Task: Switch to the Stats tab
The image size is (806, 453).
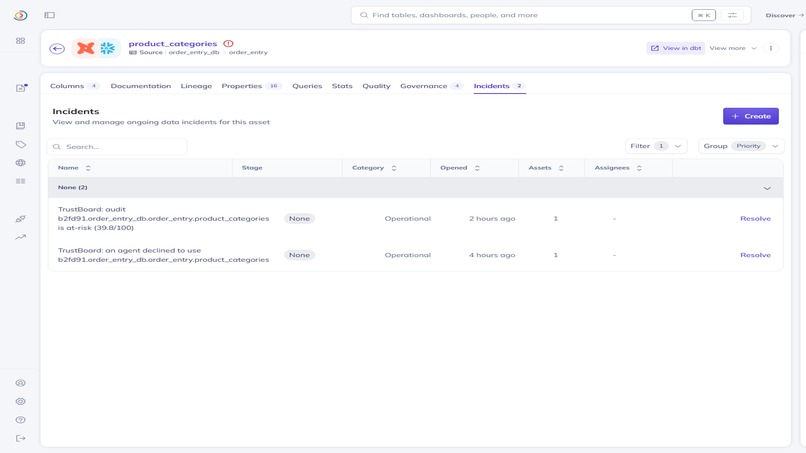Action: [342, 86]
